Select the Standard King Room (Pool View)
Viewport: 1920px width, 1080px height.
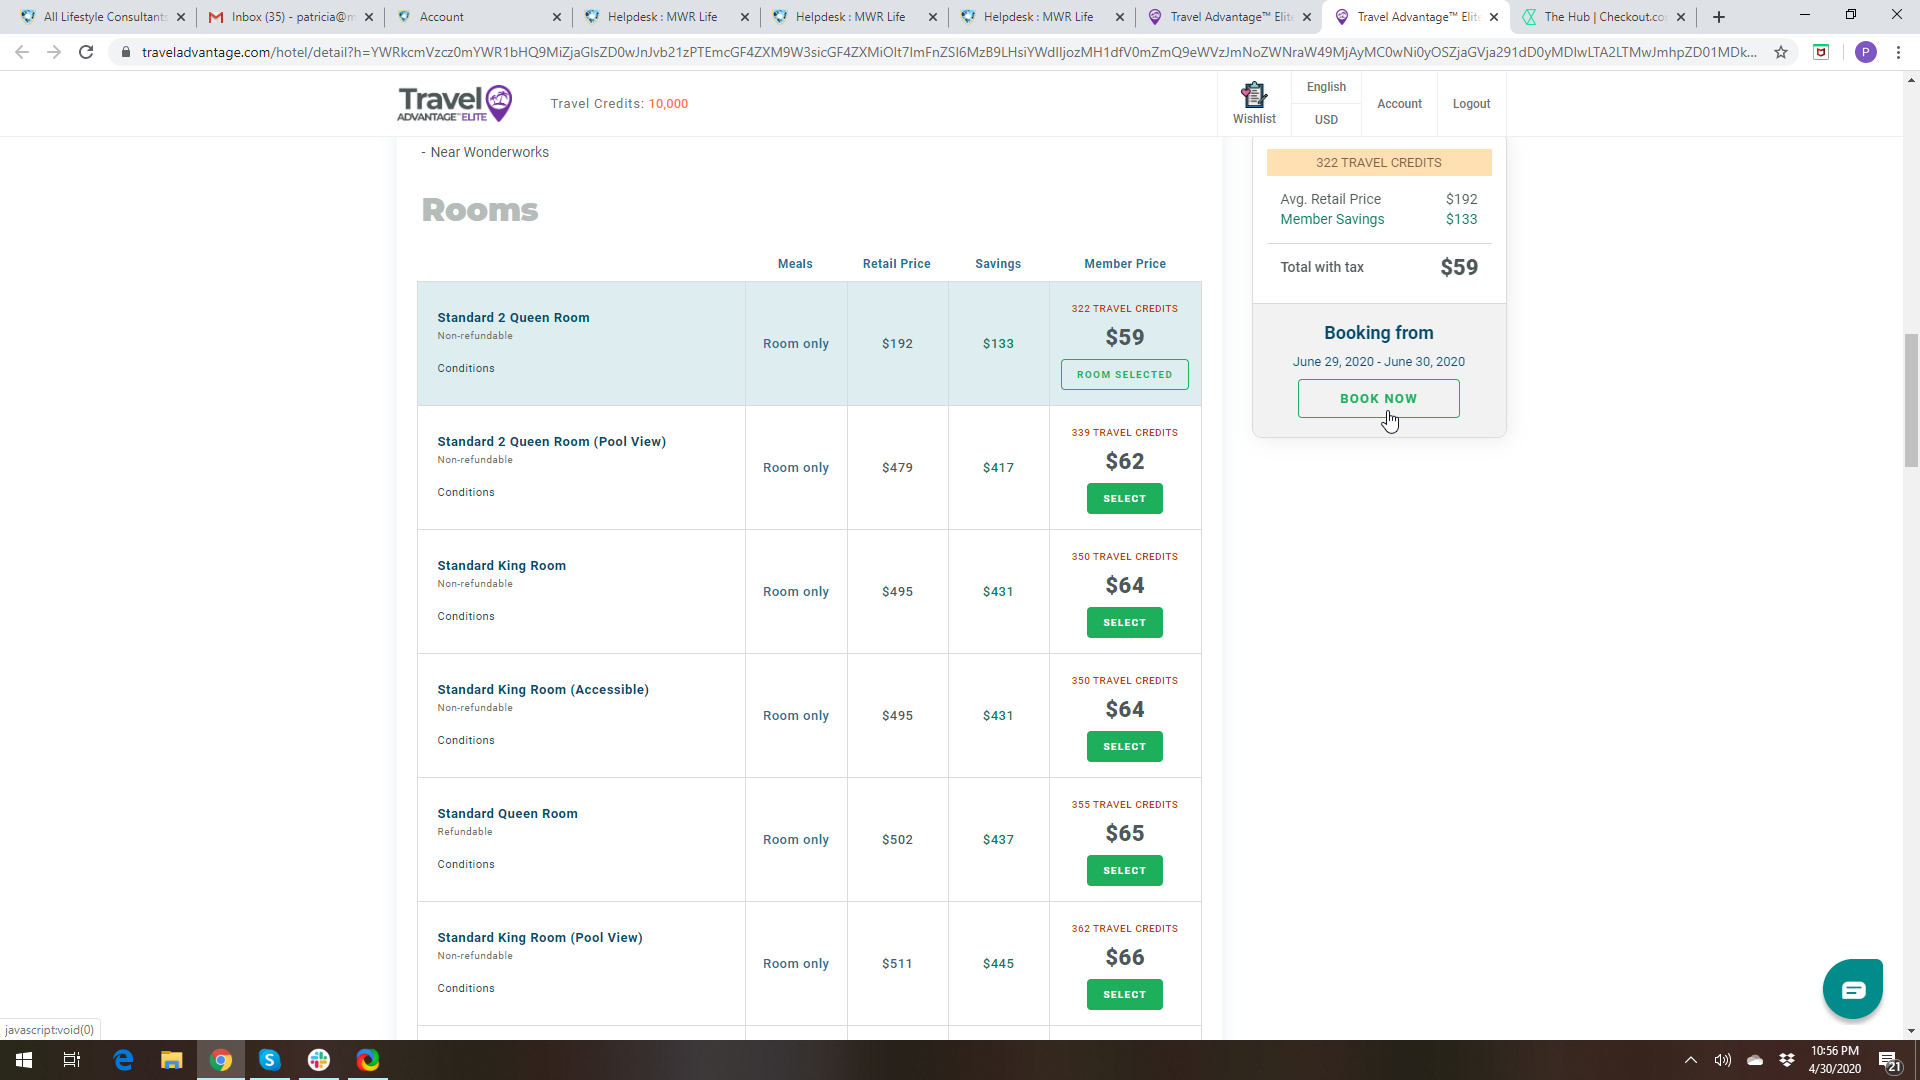click(1124, 994)
